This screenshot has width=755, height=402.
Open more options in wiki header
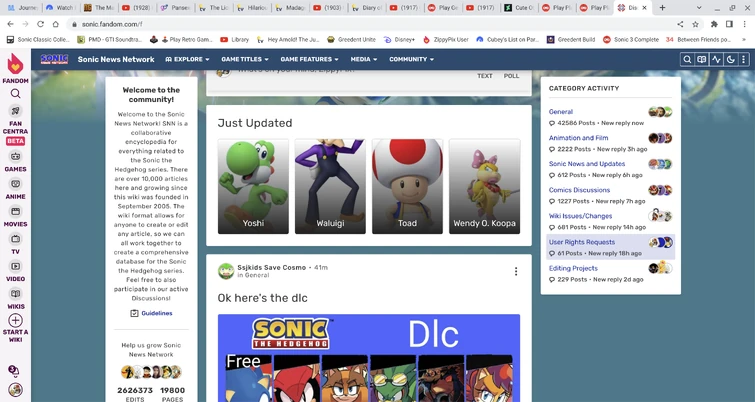point(744,59)
